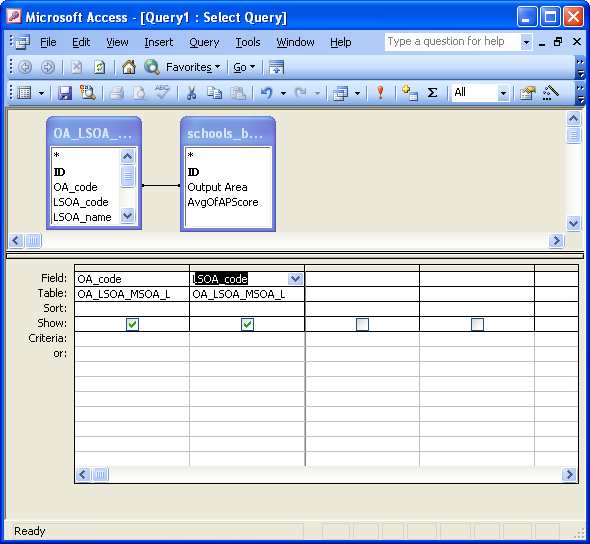Screen dimensions: 590x544
Task: Open the Go dropdown
Action: pyautogui.click(x=245, y=67)
